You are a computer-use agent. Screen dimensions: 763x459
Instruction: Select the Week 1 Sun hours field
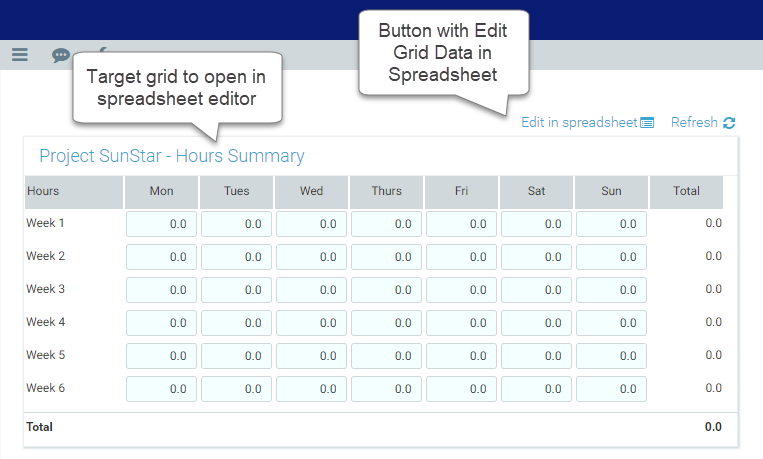[612, 224]
